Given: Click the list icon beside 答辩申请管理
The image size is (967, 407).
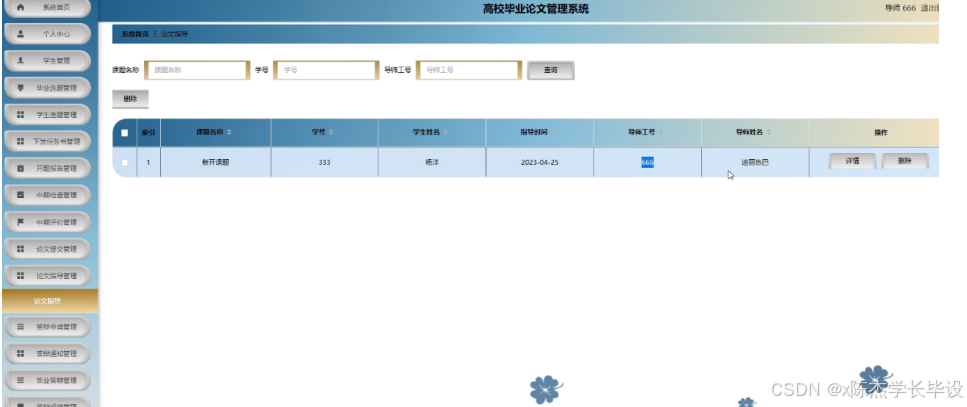Looking at the screenshot, I should tap(20, 327).
